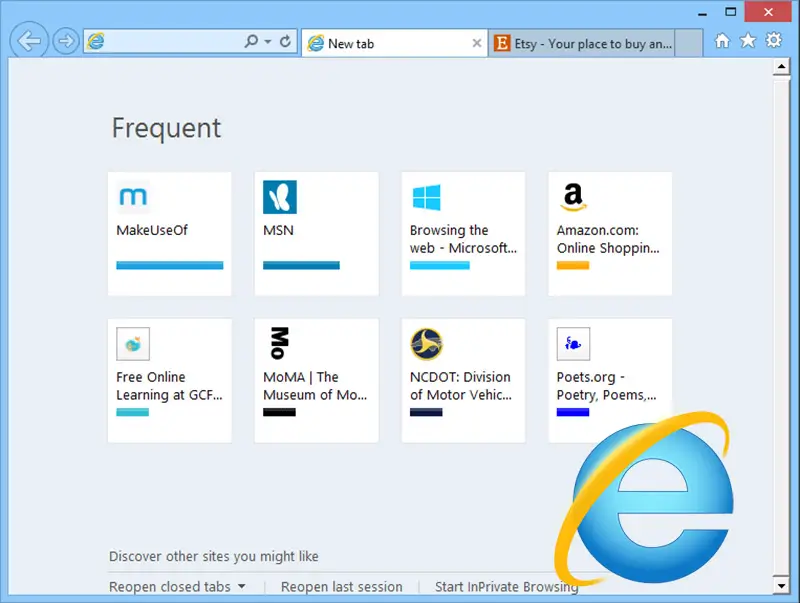The height and width of the screenshot is (603, 800).
Task: Switch to the New tab tab
Action: pos(394,43)
